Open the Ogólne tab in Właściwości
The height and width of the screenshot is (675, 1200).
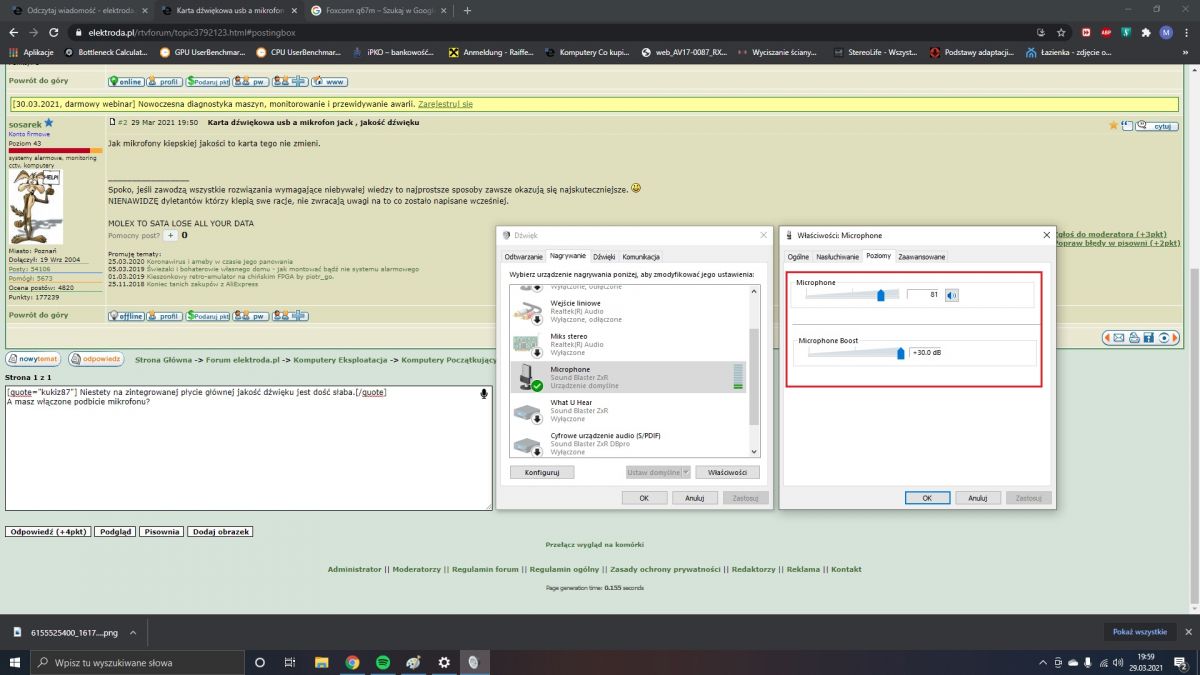point(798,257)
